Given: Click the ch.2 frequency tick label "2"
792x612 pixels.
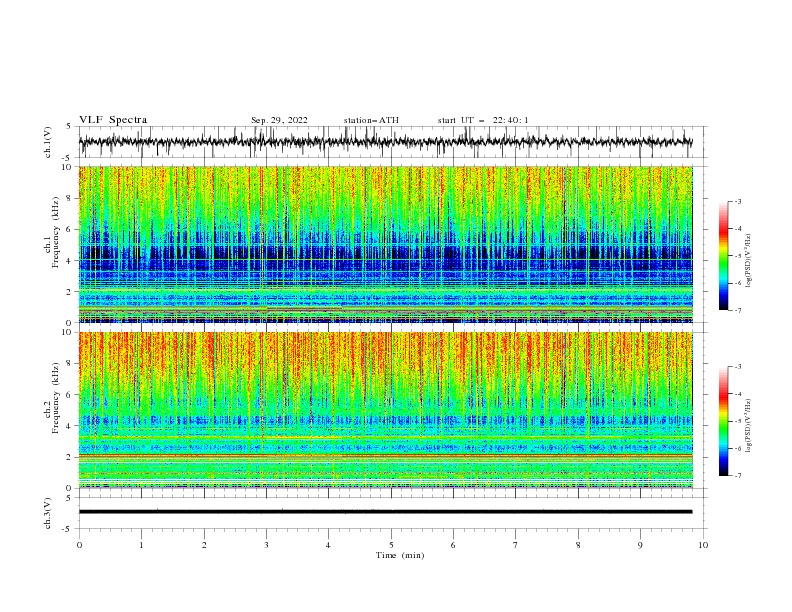Looking at the screenshot, I should [x=69, y=457].
